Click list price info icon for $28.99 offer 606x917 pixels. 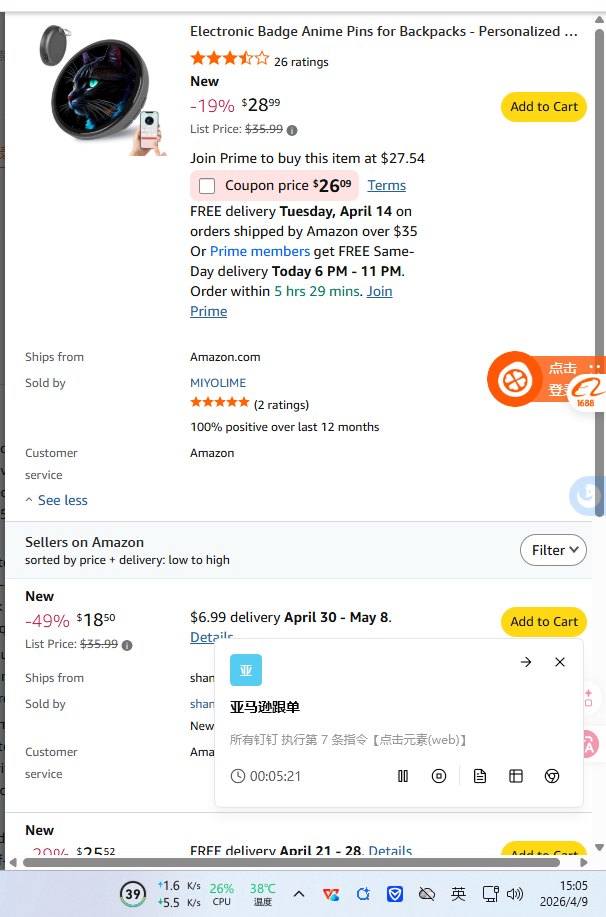tap(292, 130)
